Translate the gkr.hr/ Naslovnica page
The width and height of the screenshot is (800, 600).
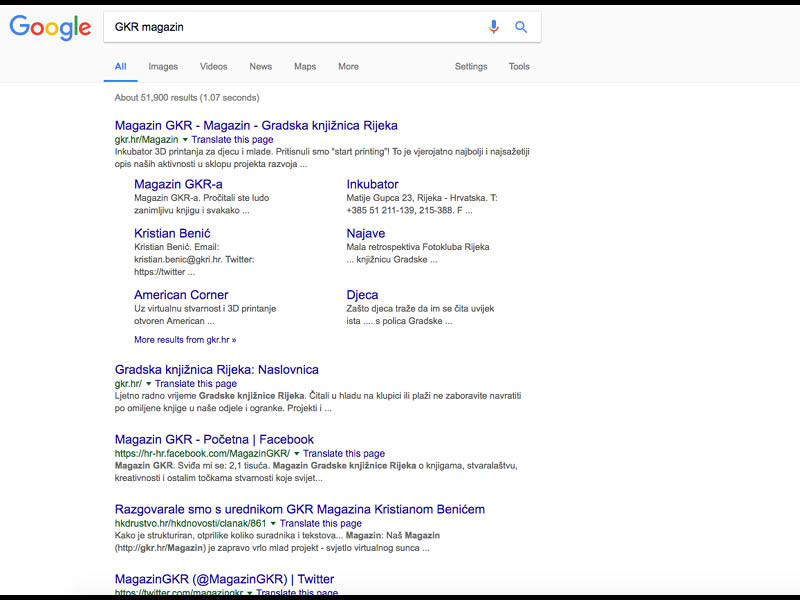tap(196, 384)
